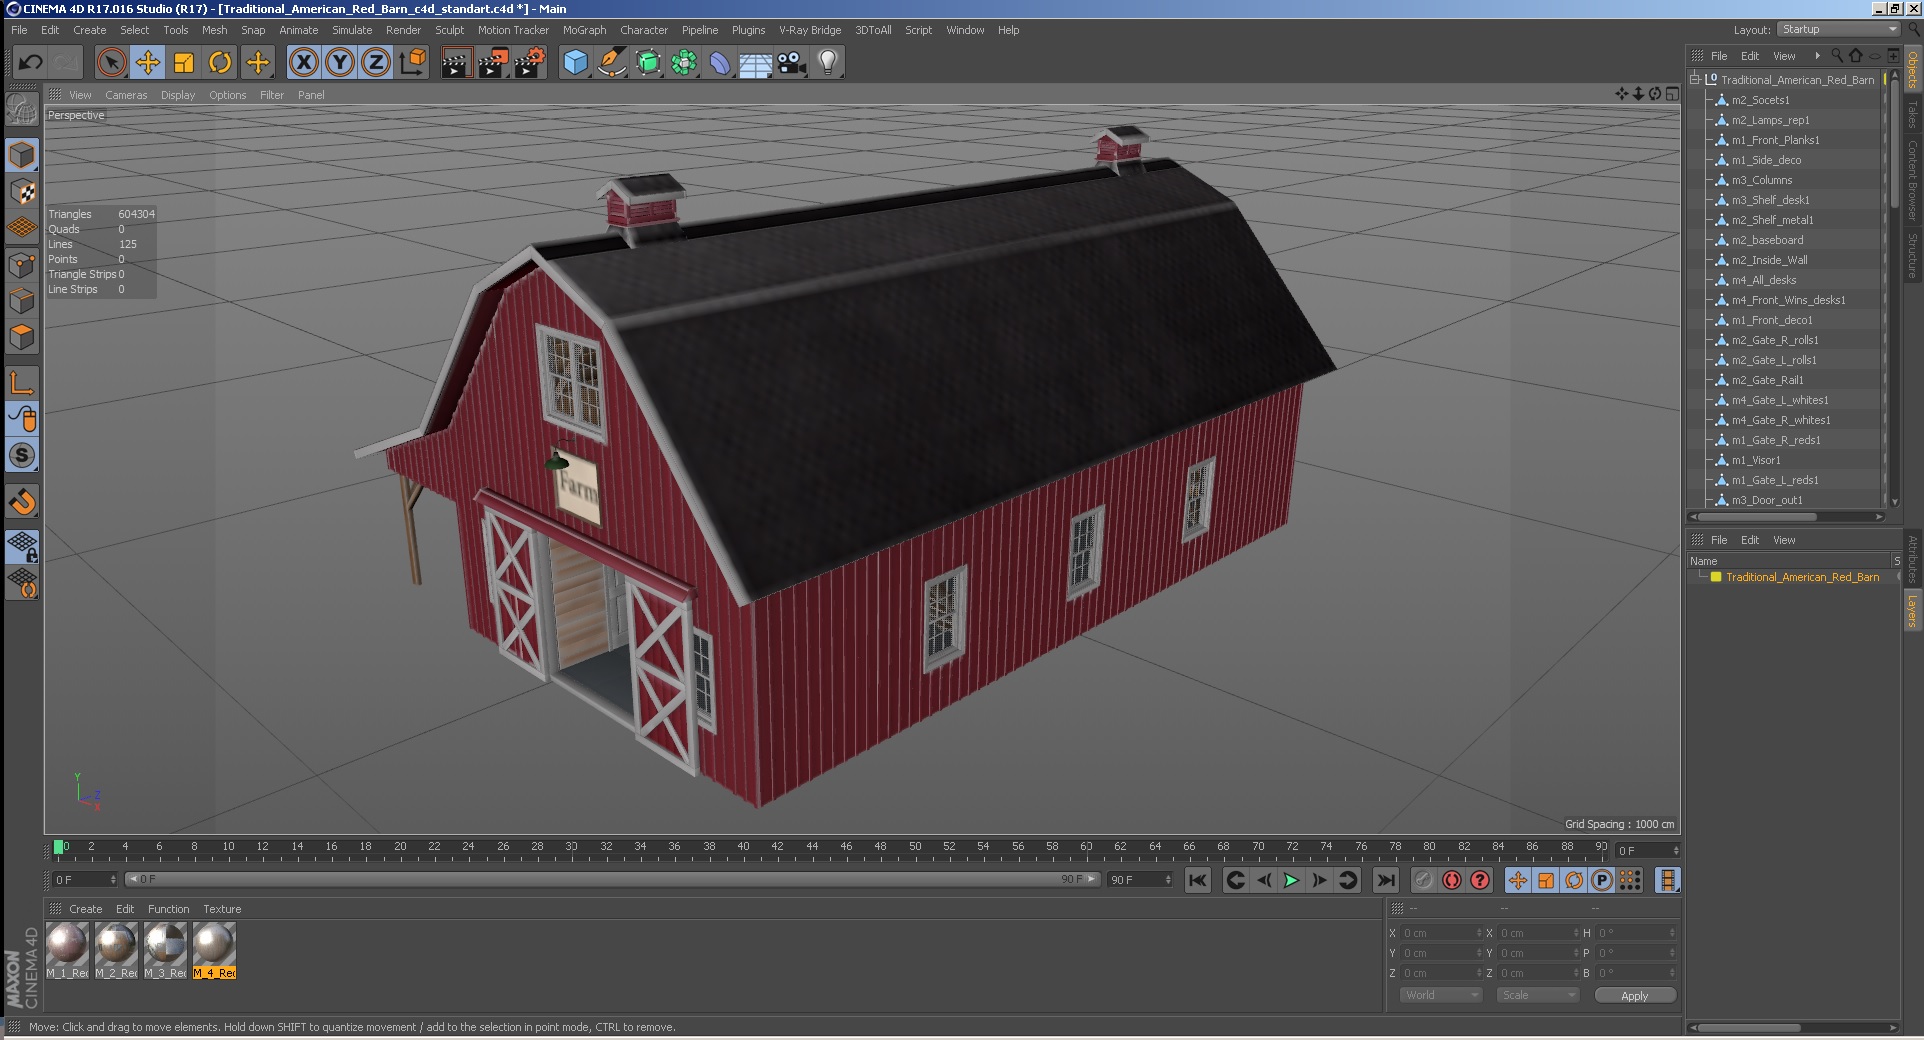Open the Character menu
1924x1040 pixels.
pos(644,30)
